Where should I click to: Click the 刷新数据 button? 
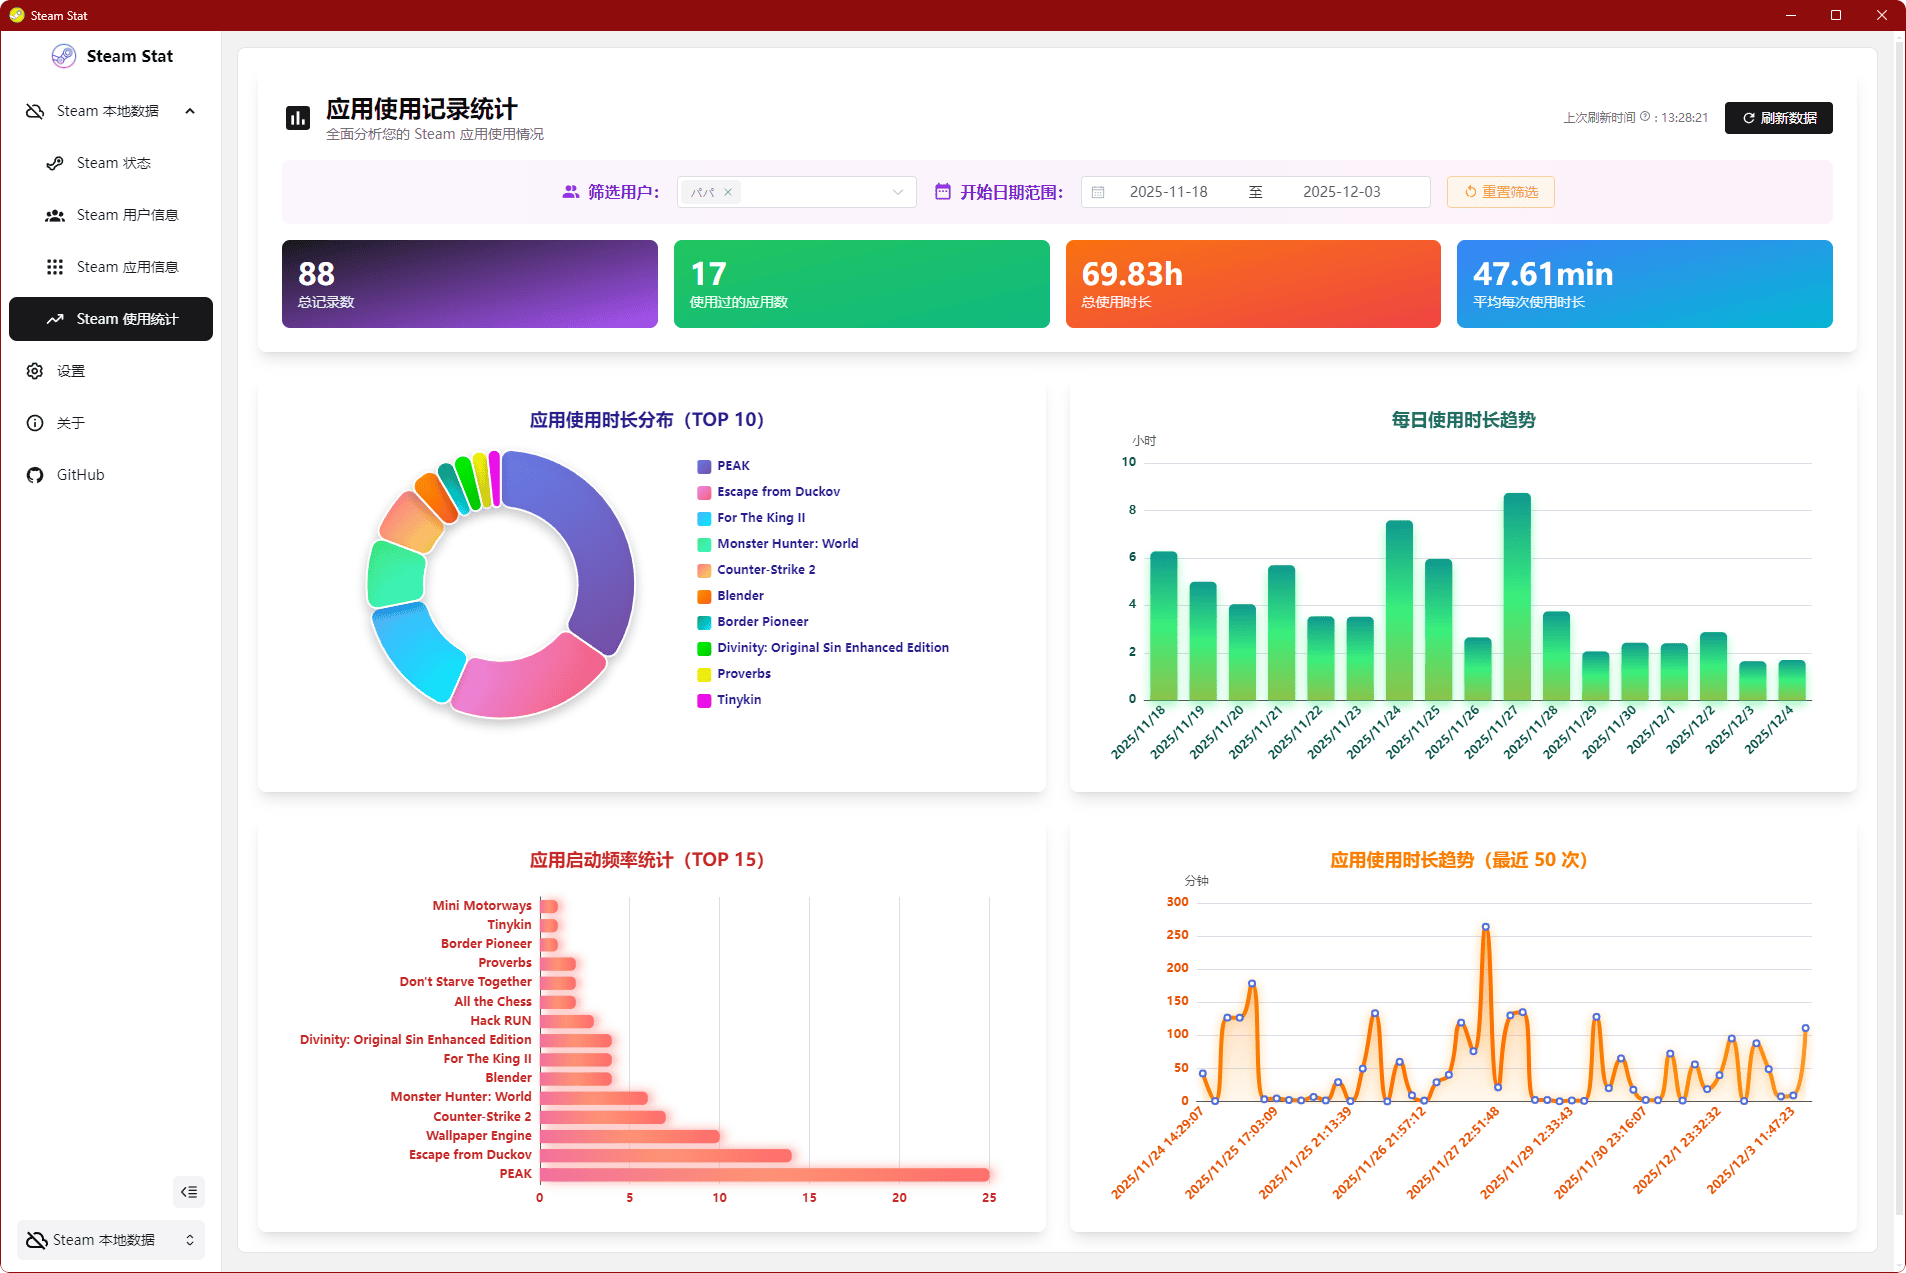click(1778, 117)
